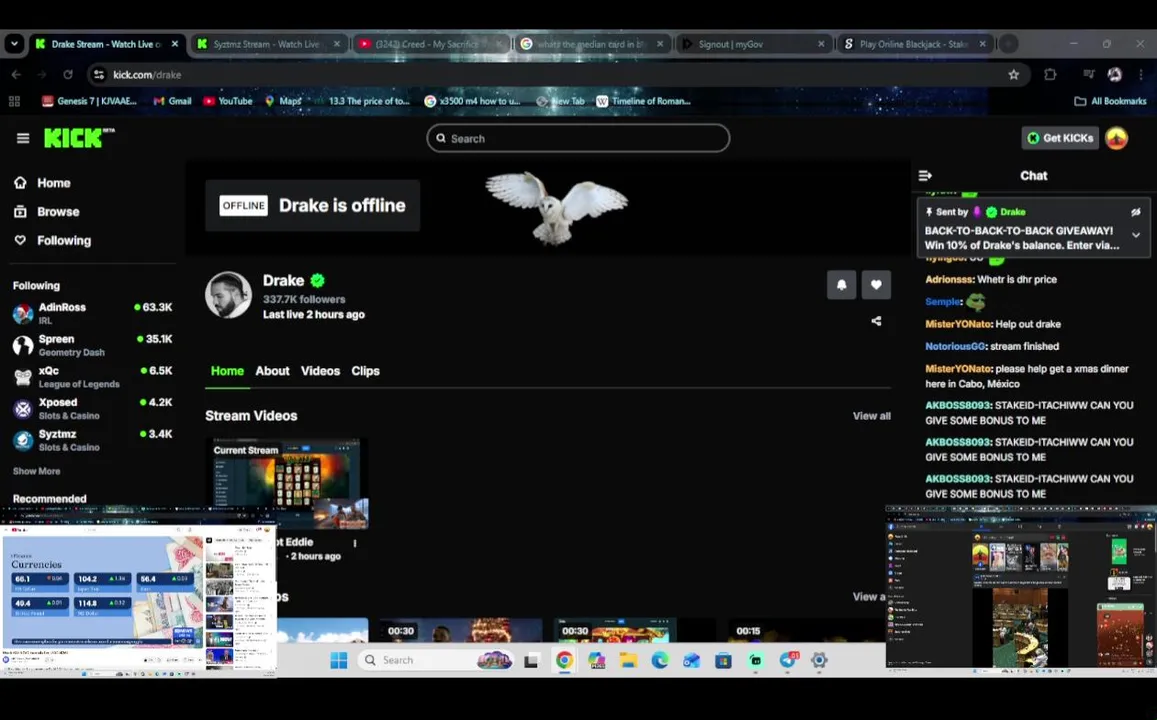
Task: Click the Windows taskbar search box
Action: 435,660
